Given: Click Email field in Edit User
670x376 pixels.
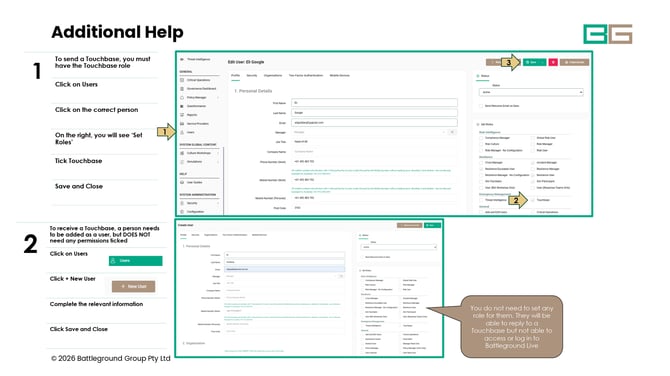Looking at the screenshot, I should 374,123.
